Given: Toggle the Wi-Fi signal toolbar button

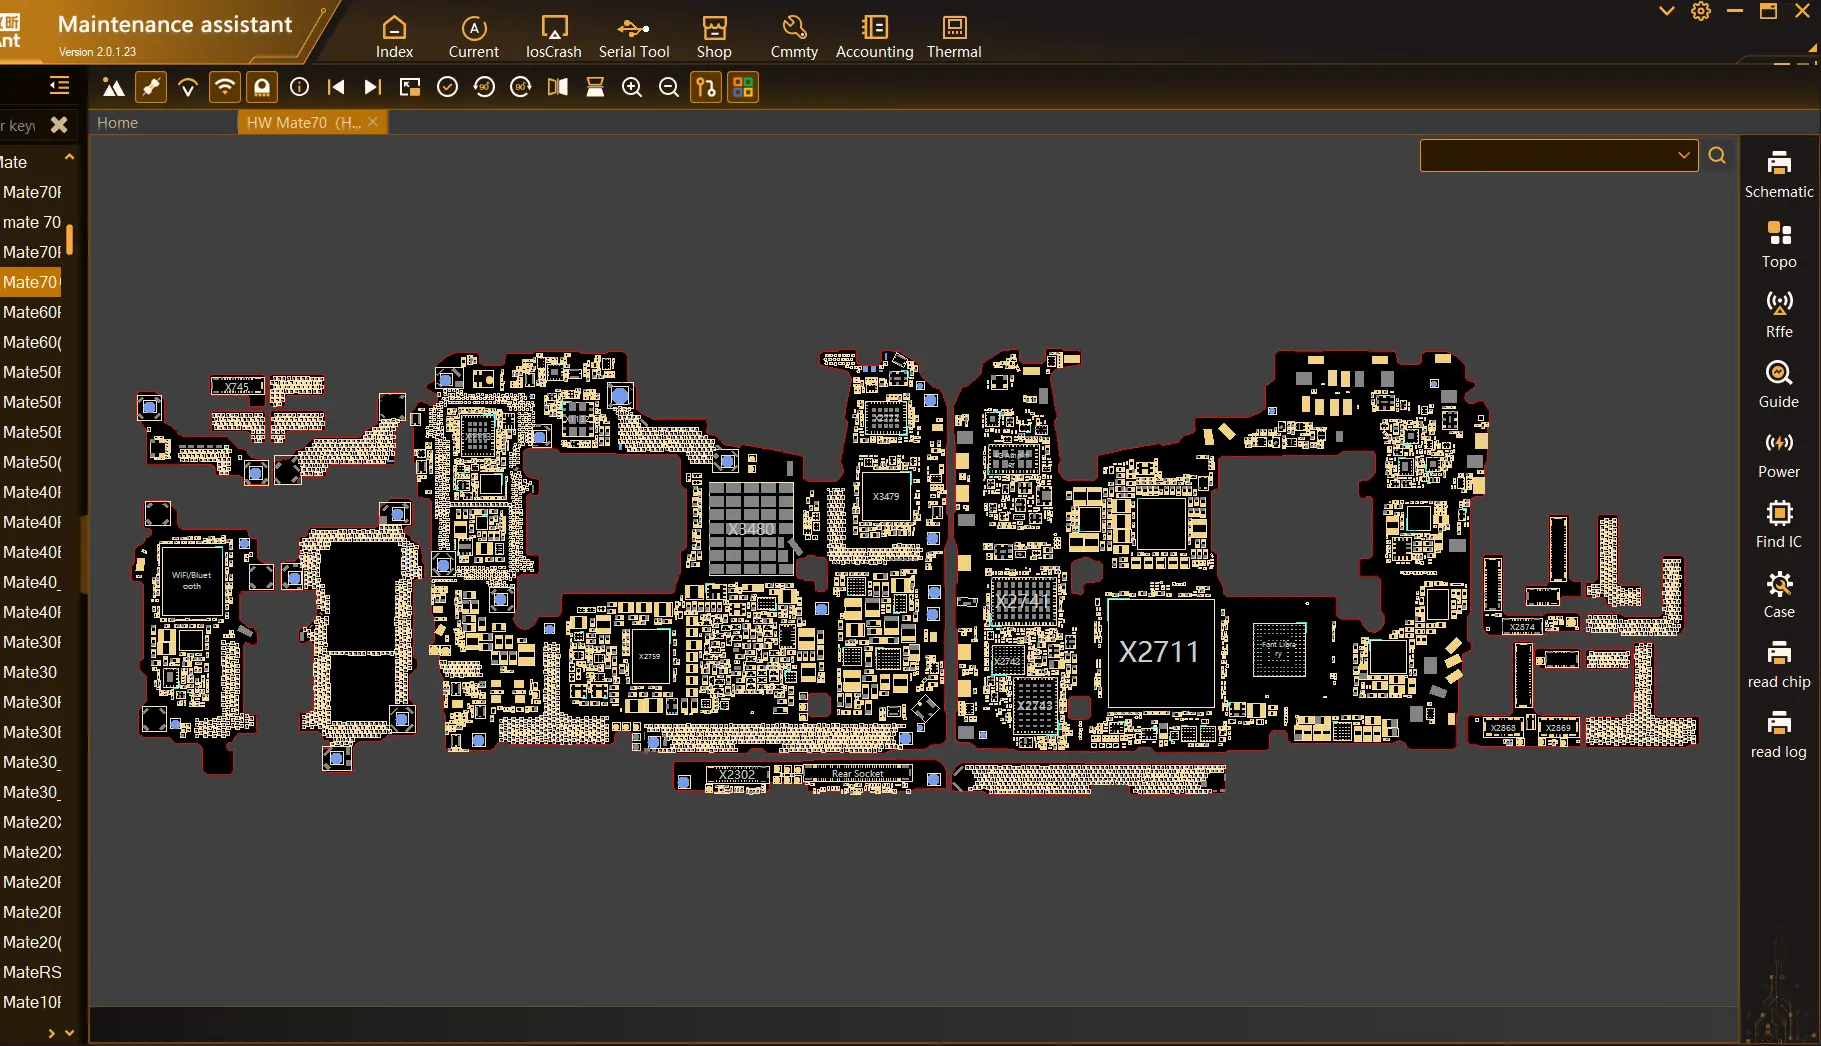Looking at the screenshot, I should click(225, 88).
